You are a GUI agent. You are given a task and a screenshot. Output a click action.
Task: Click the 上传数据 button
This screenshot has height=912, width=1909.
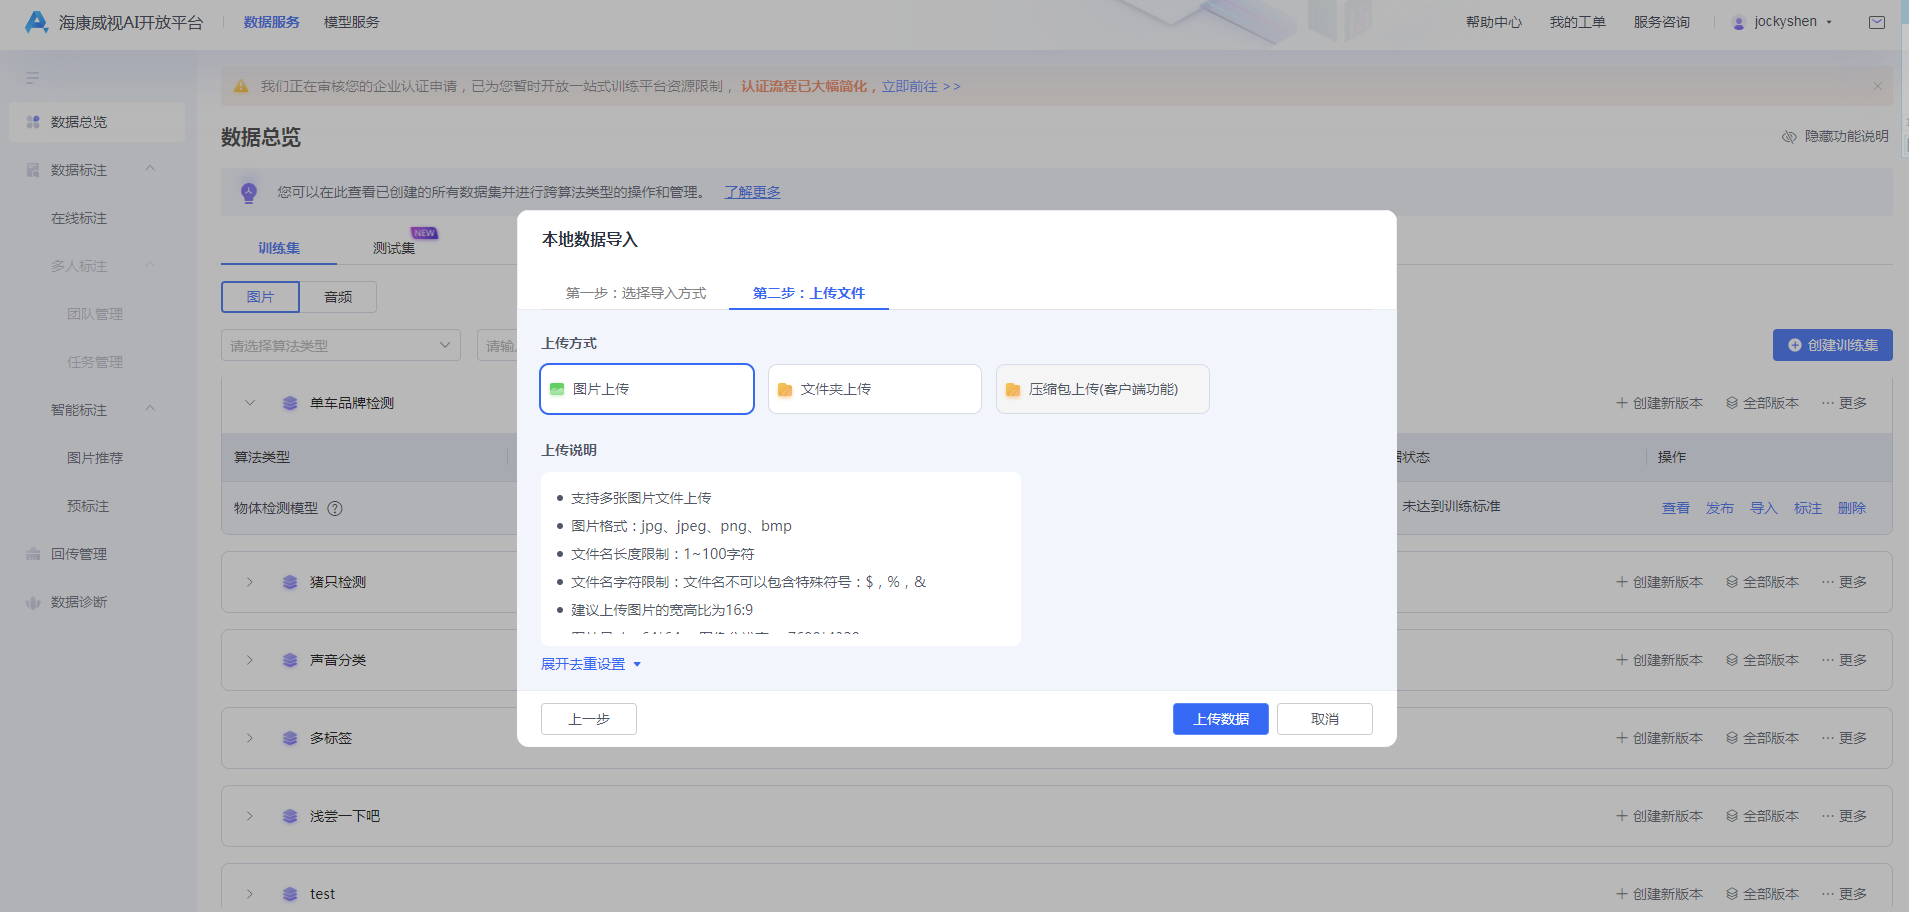tap(1220, 719)
